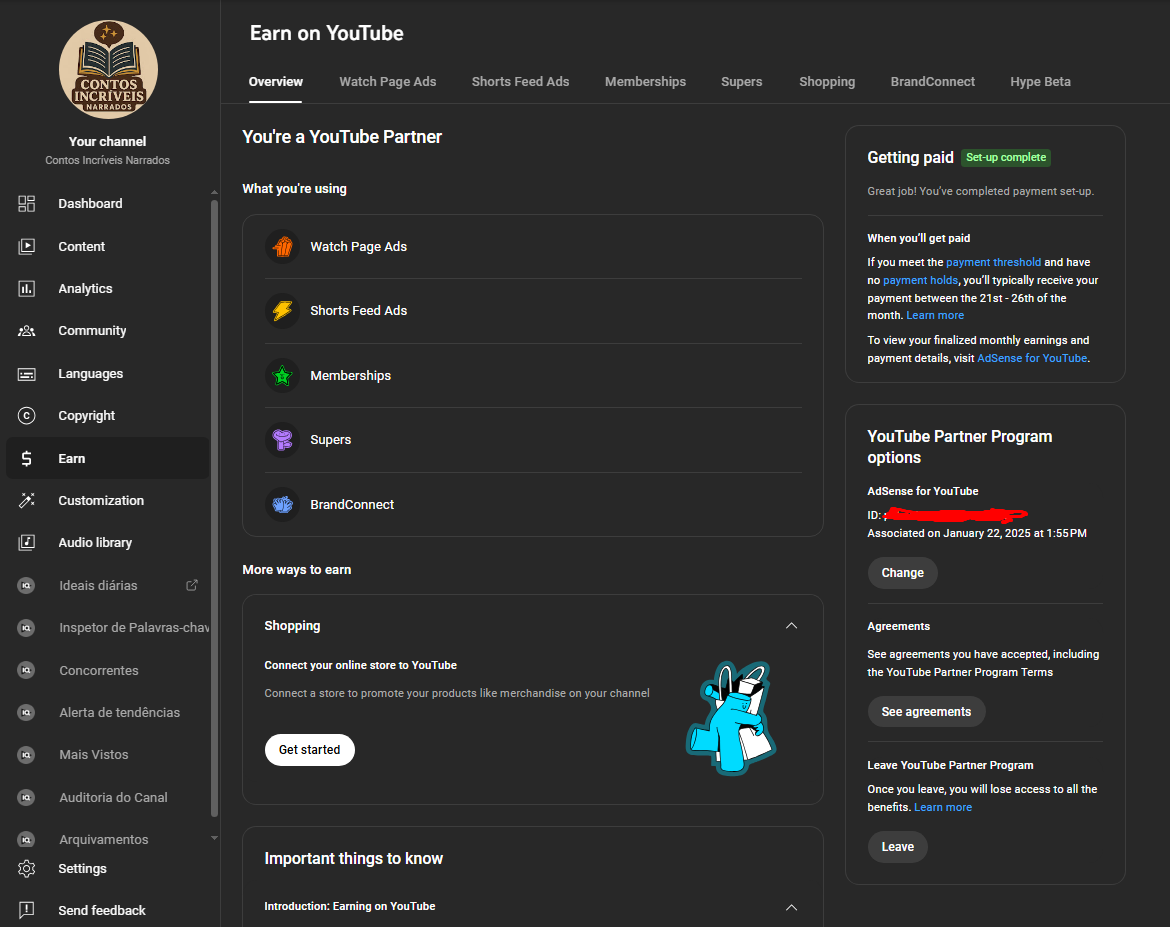Collapse Introduction: Earning on YouTube section
This screenshot has width=1170, height=927.
pyautogui.click(x=791, y=907)
